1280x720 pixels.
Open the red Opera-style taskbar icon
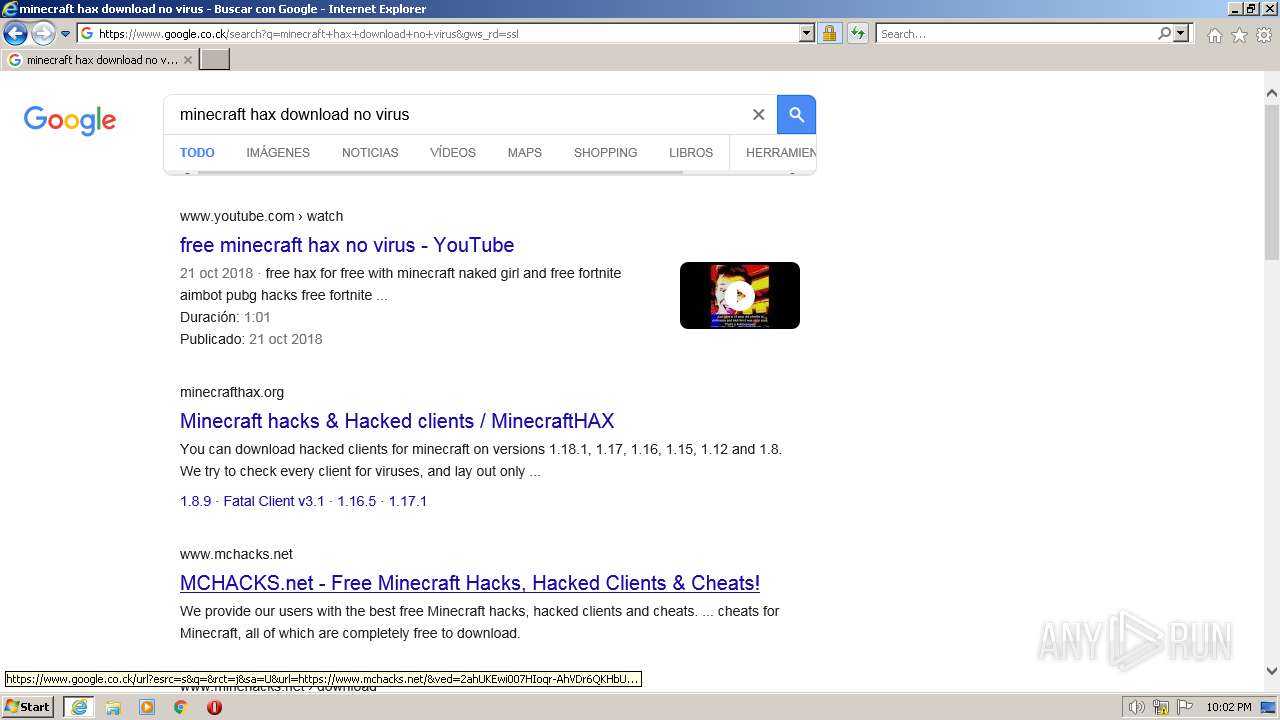pyautogui.click(x=214, y=707)
